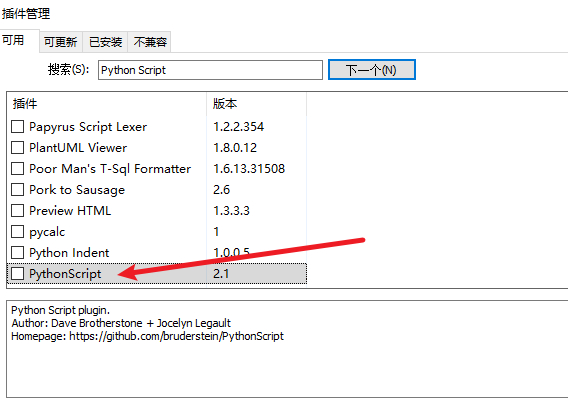Tick the Python Indent checkbox
The image size is (568, 398).
[x=17, y=253]
